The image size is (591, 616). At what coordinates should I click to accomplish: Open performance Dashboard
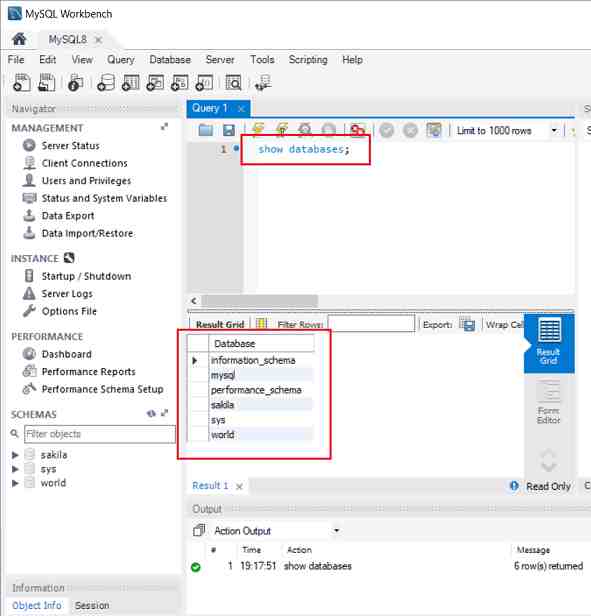pos(66,354)
